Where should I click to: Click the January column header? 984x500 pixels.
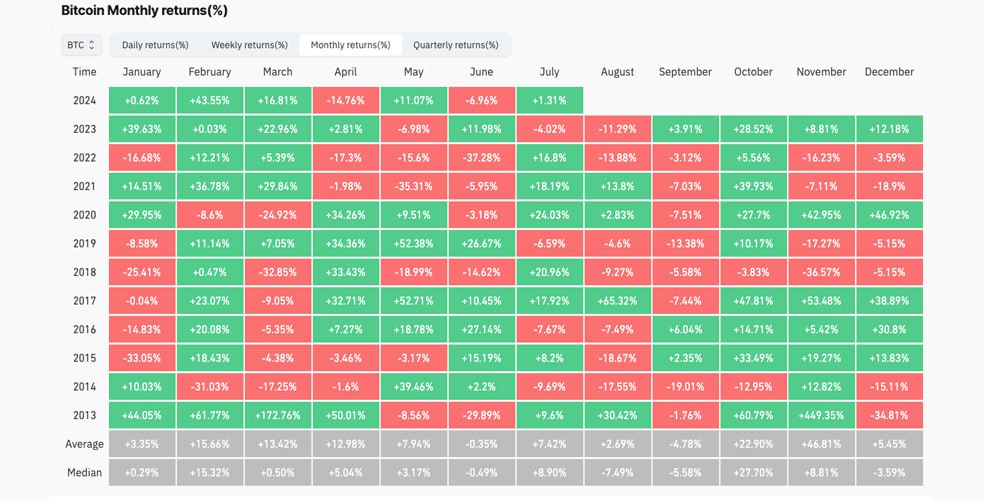click(x=142, y=72)
